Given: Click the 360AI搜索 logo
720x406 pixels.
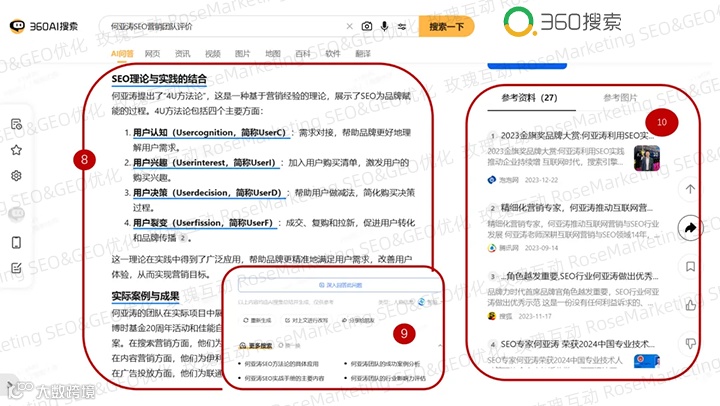Looking at the screenshot, I should [x=44, y=26].
